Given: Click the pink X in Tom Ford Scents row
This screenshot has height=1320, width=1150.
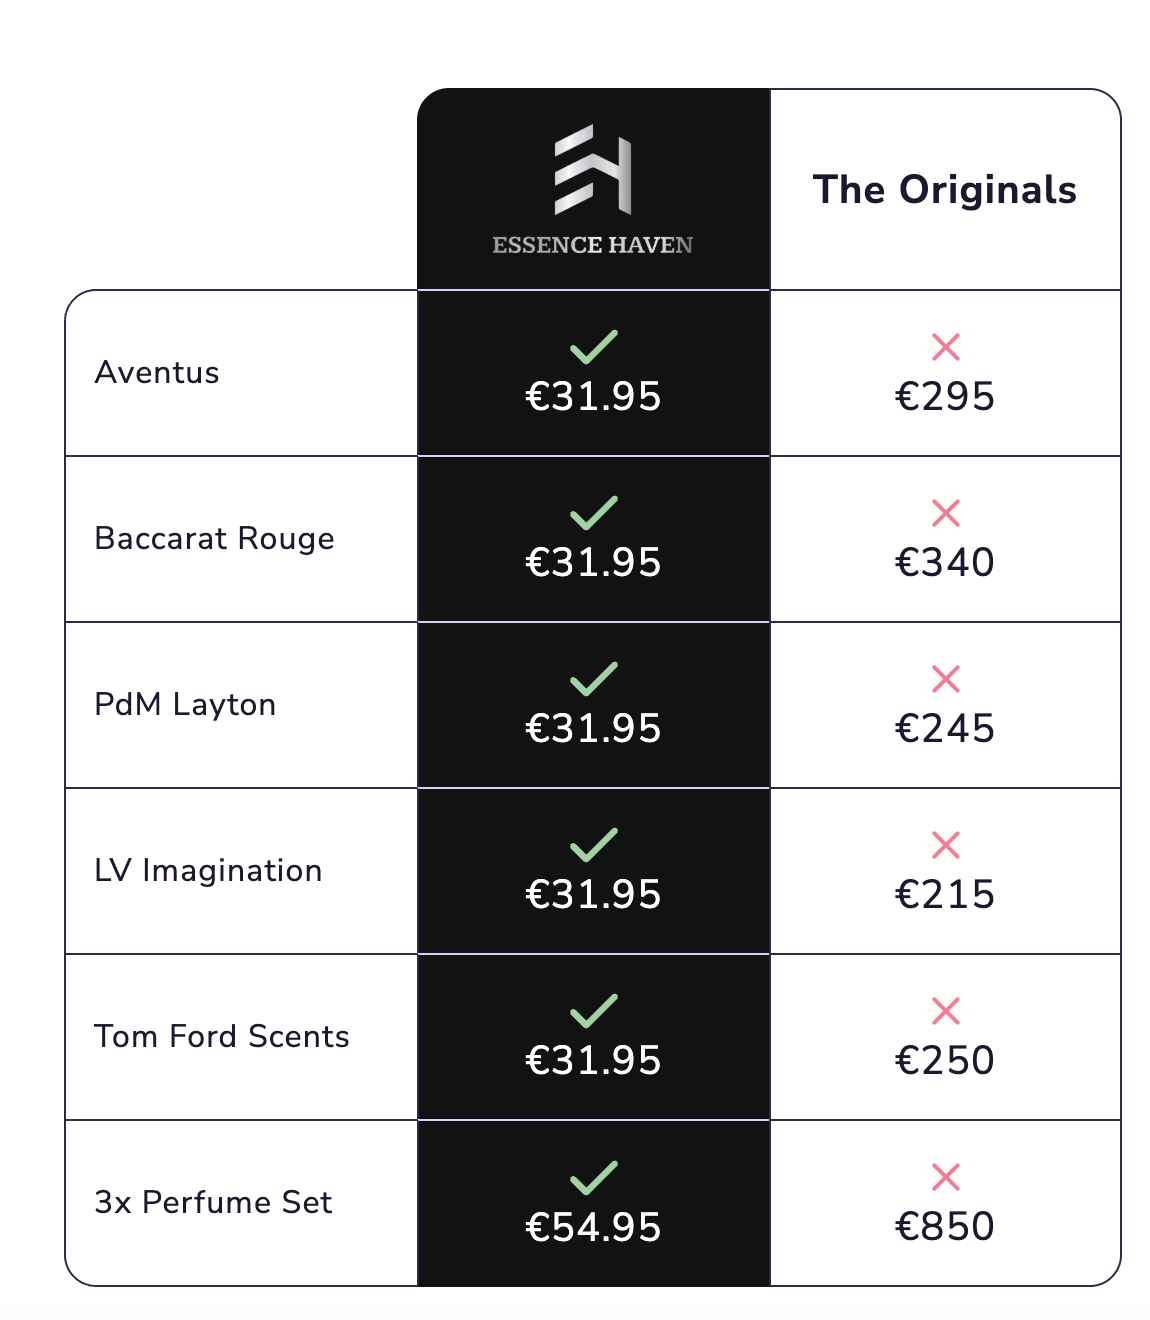Looking at the screenshot, I should coord(945,1011).
